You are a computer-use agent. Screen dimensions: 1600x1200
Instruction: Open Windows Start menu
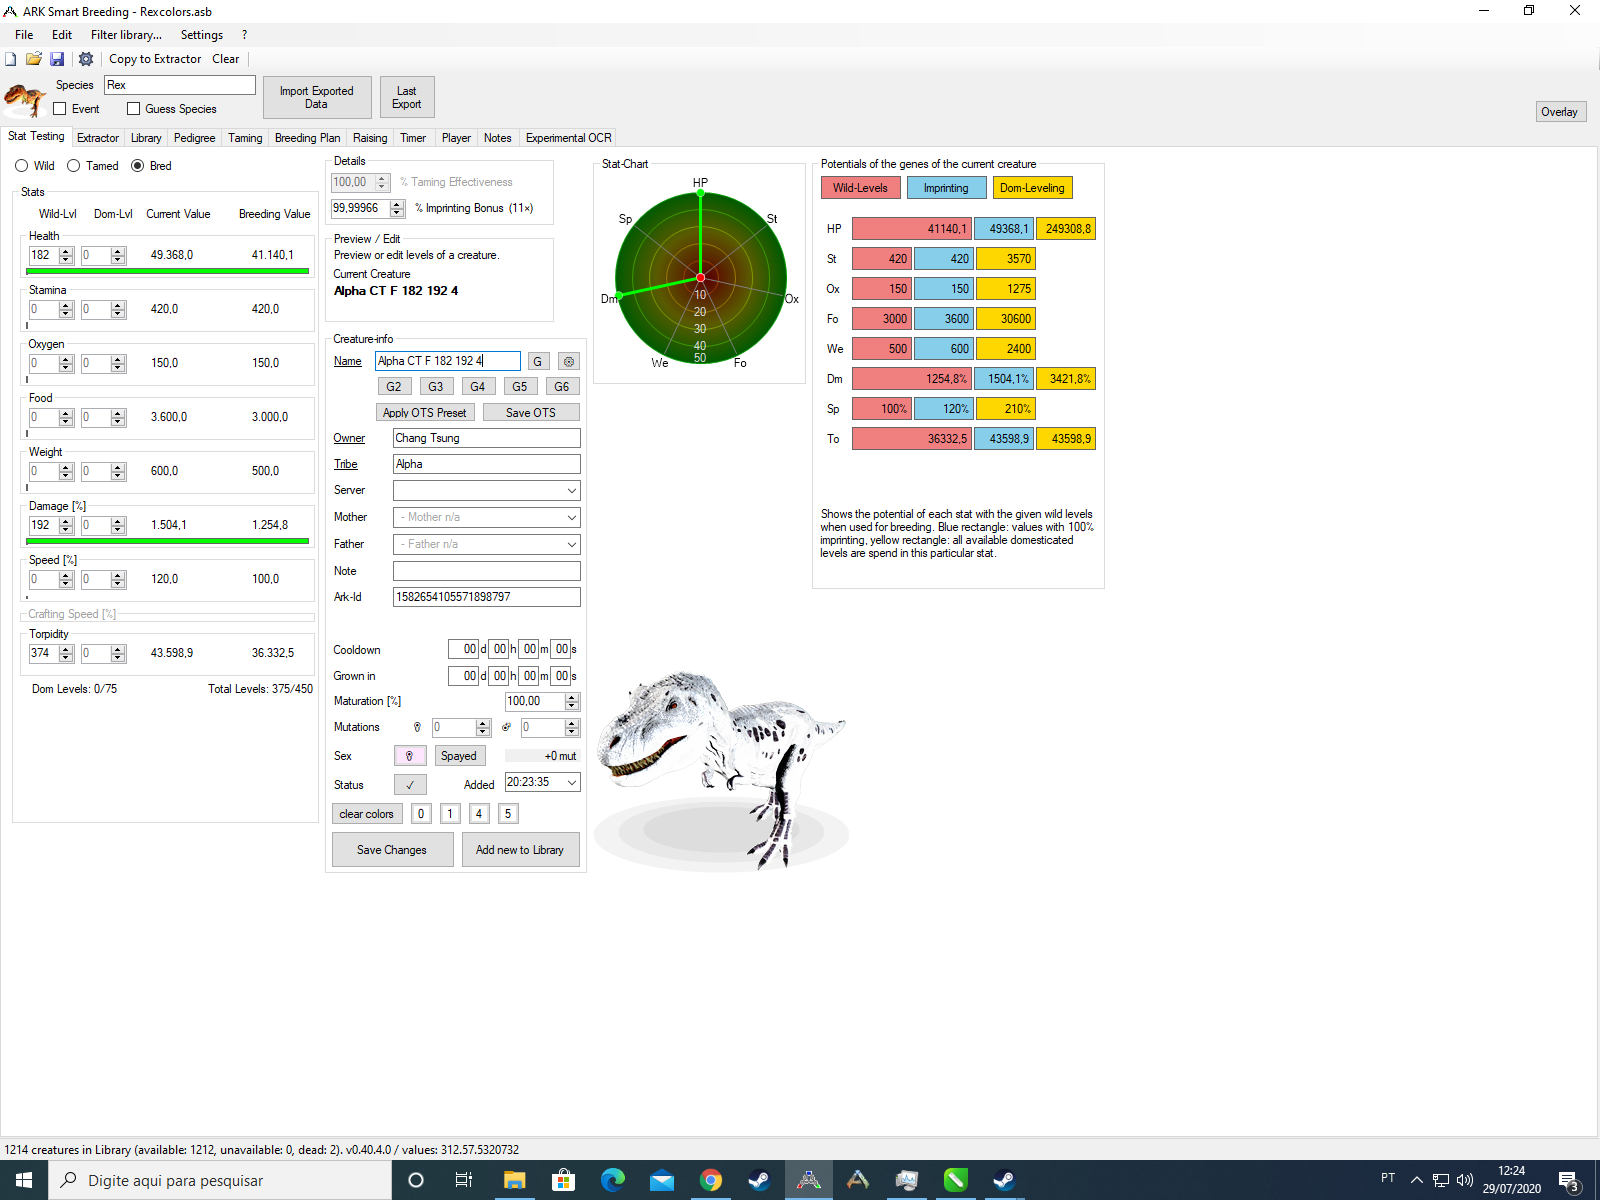coord(24,1180)
